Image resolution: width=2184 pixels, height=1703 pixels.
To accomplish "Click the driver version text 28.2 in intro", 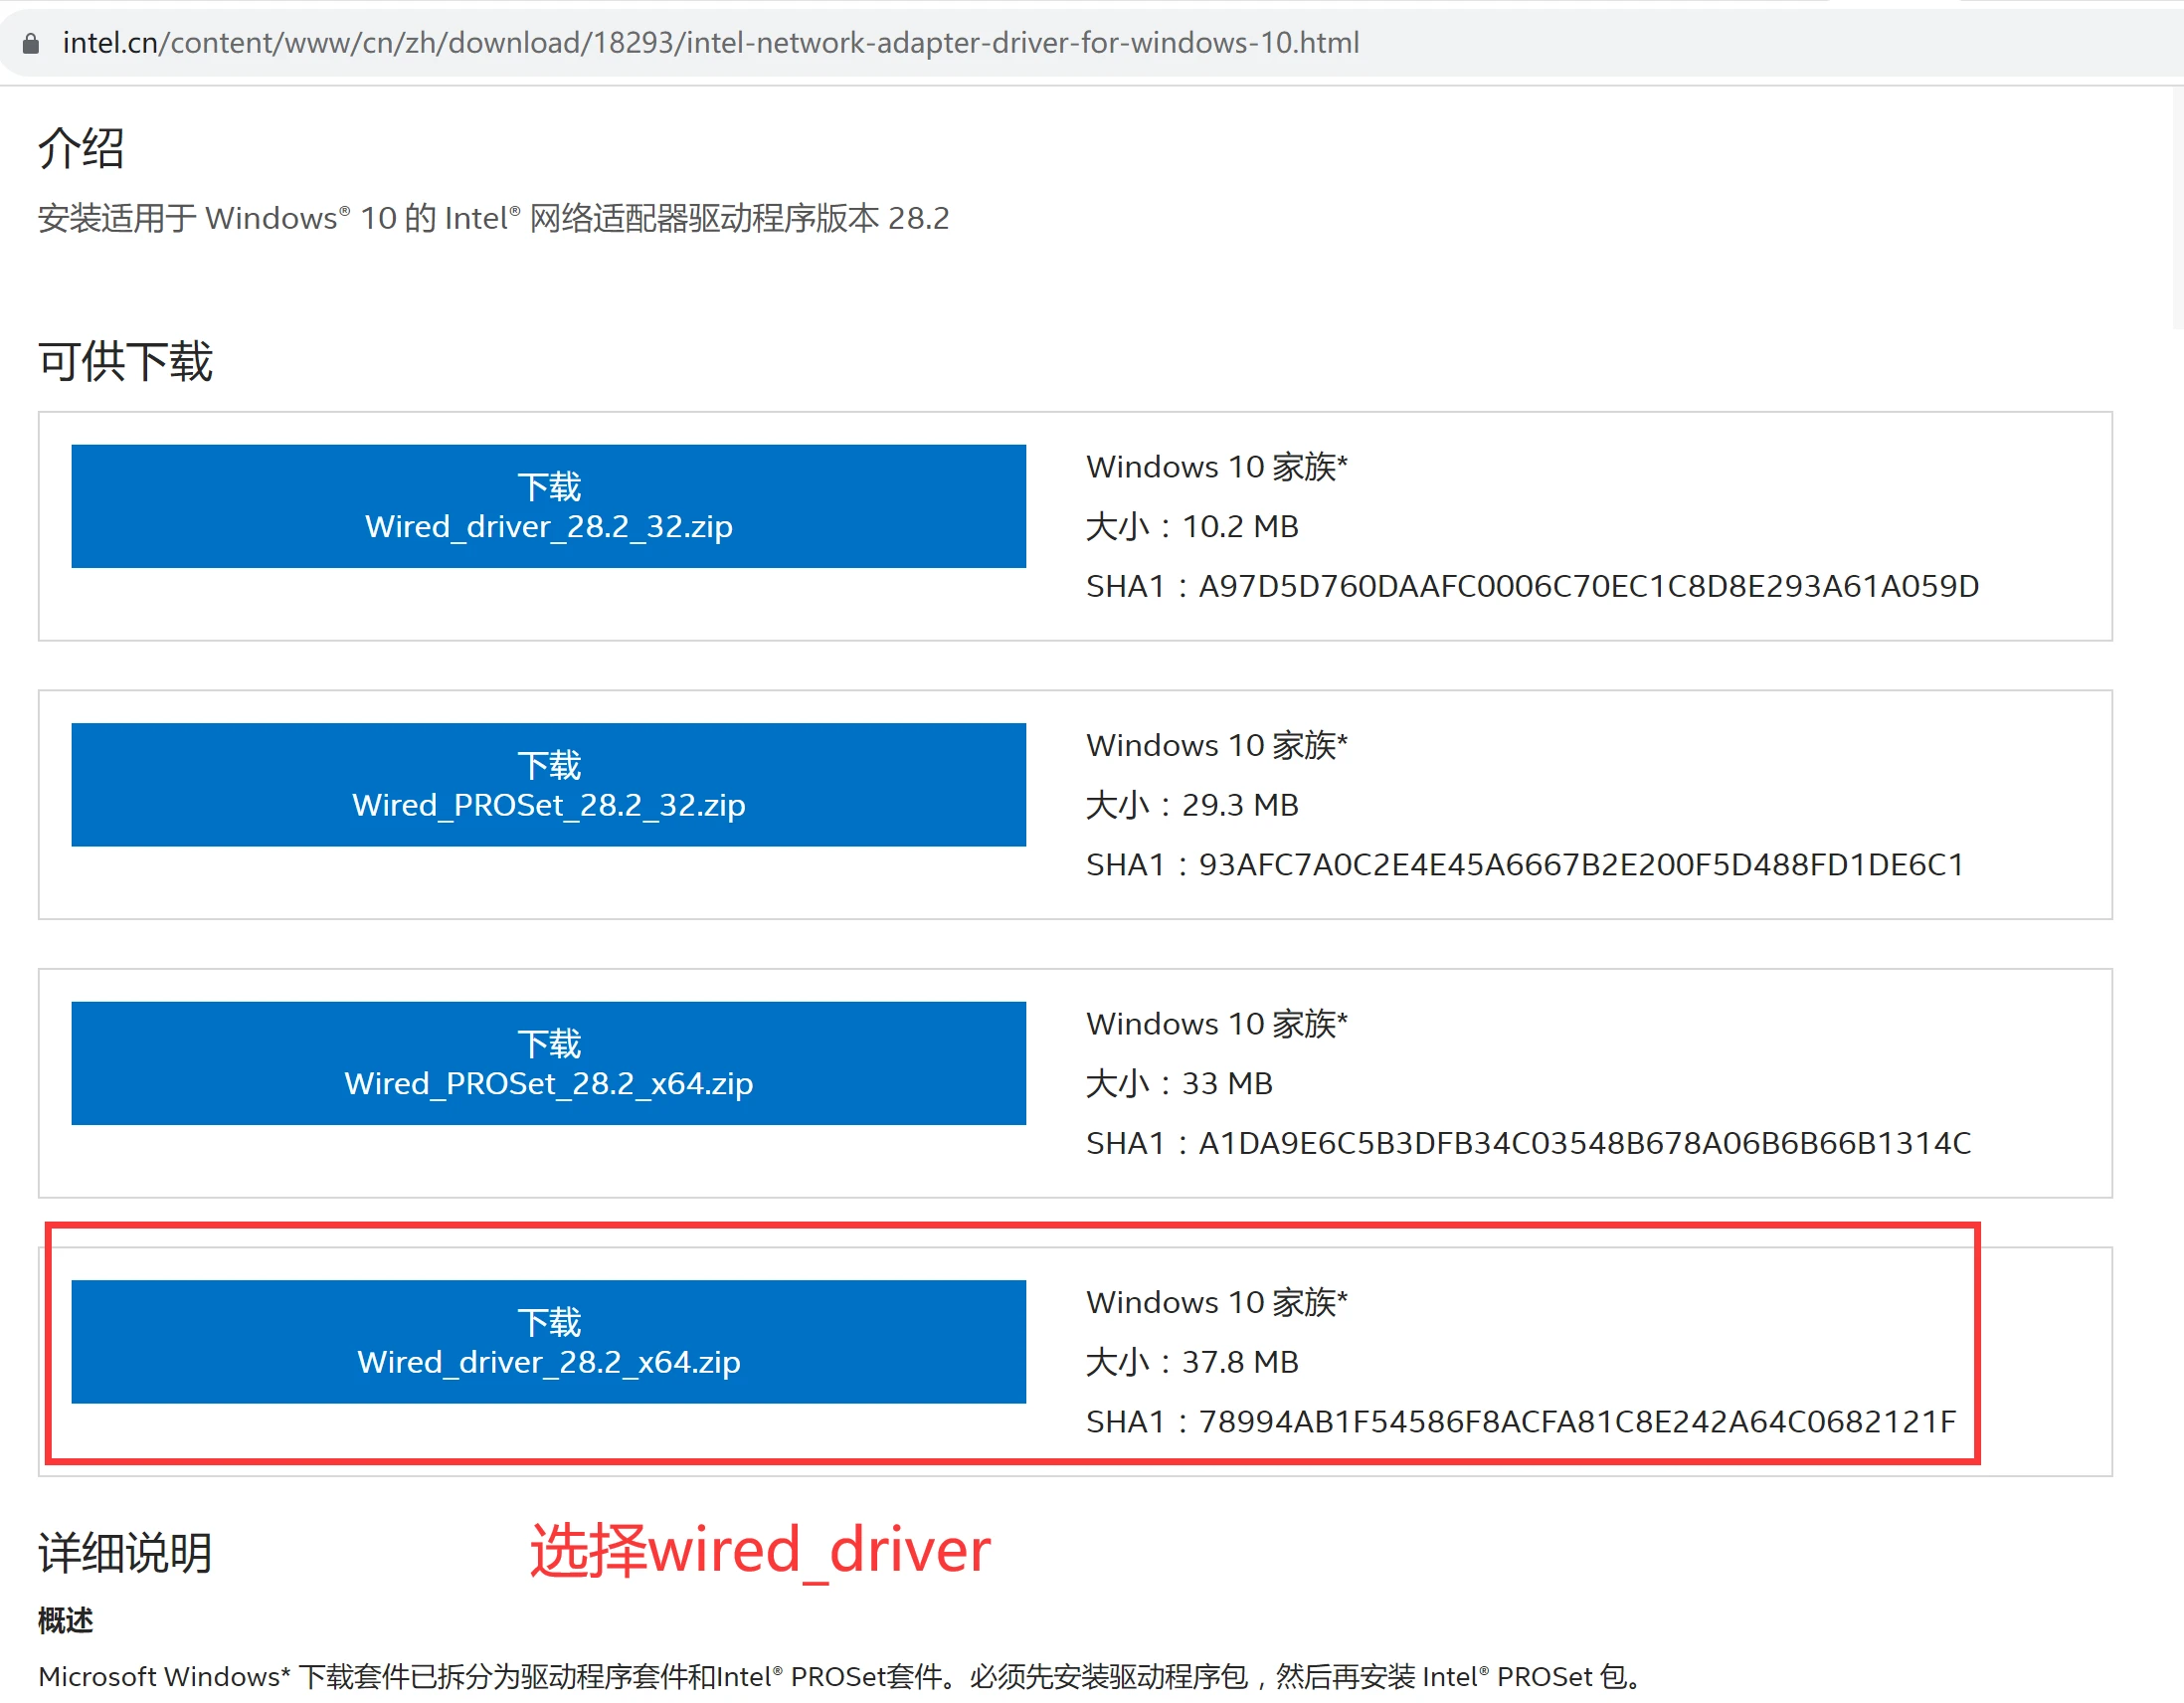I will 920,218.
